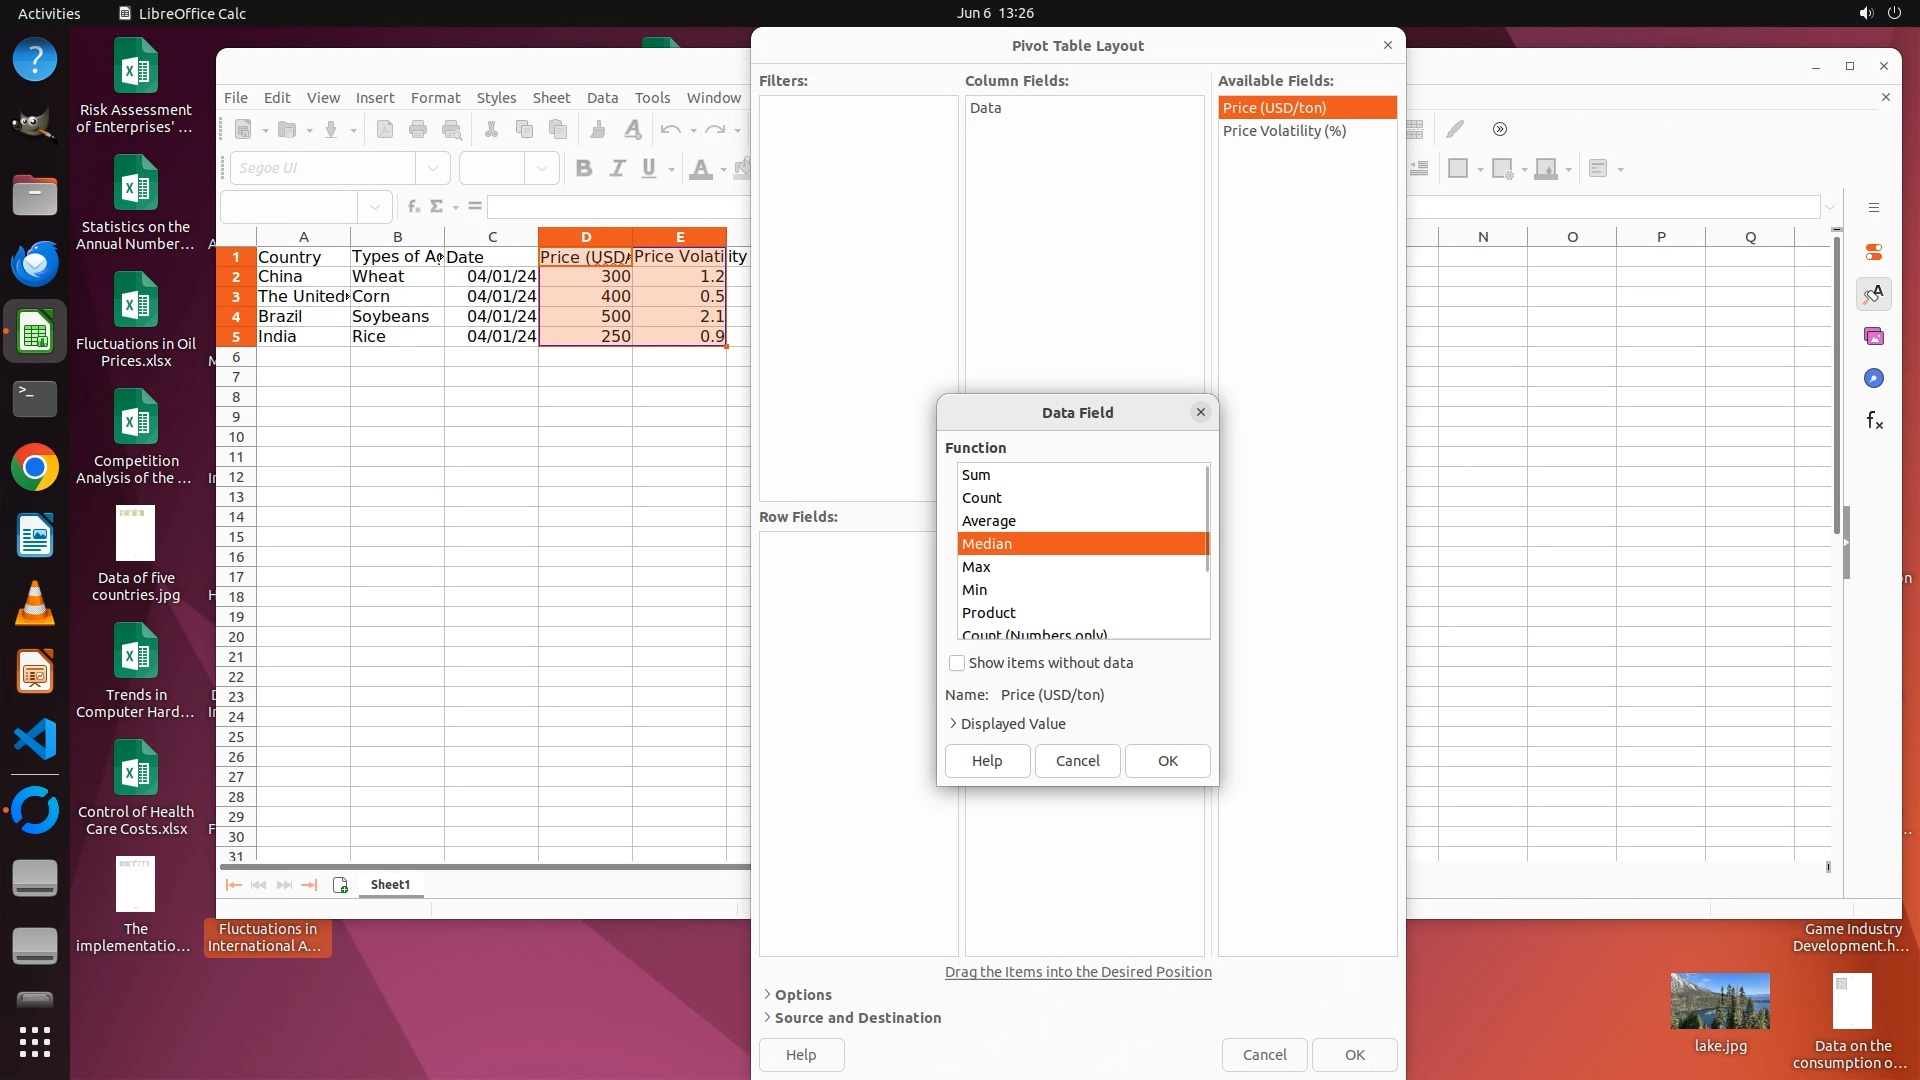Open Google Chrome from the dock
This screenshot has height=1080, width=1920.
[35, 468]
